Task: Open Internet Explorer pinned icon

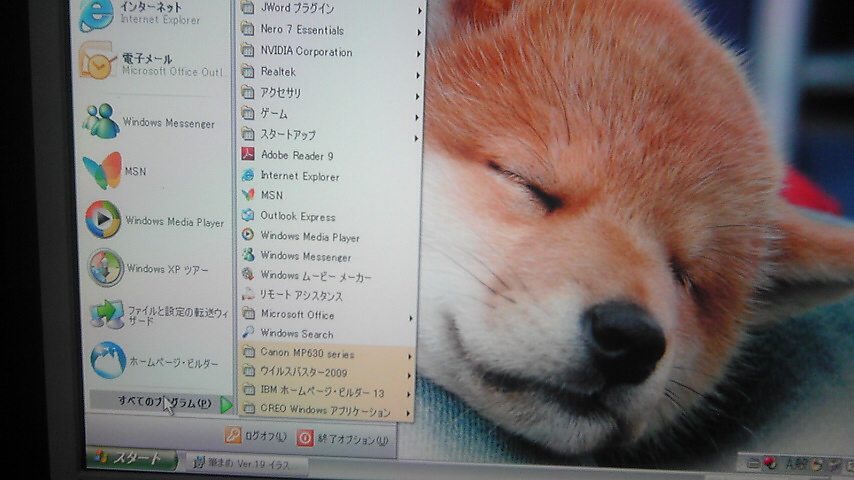Action: point(96,15)
